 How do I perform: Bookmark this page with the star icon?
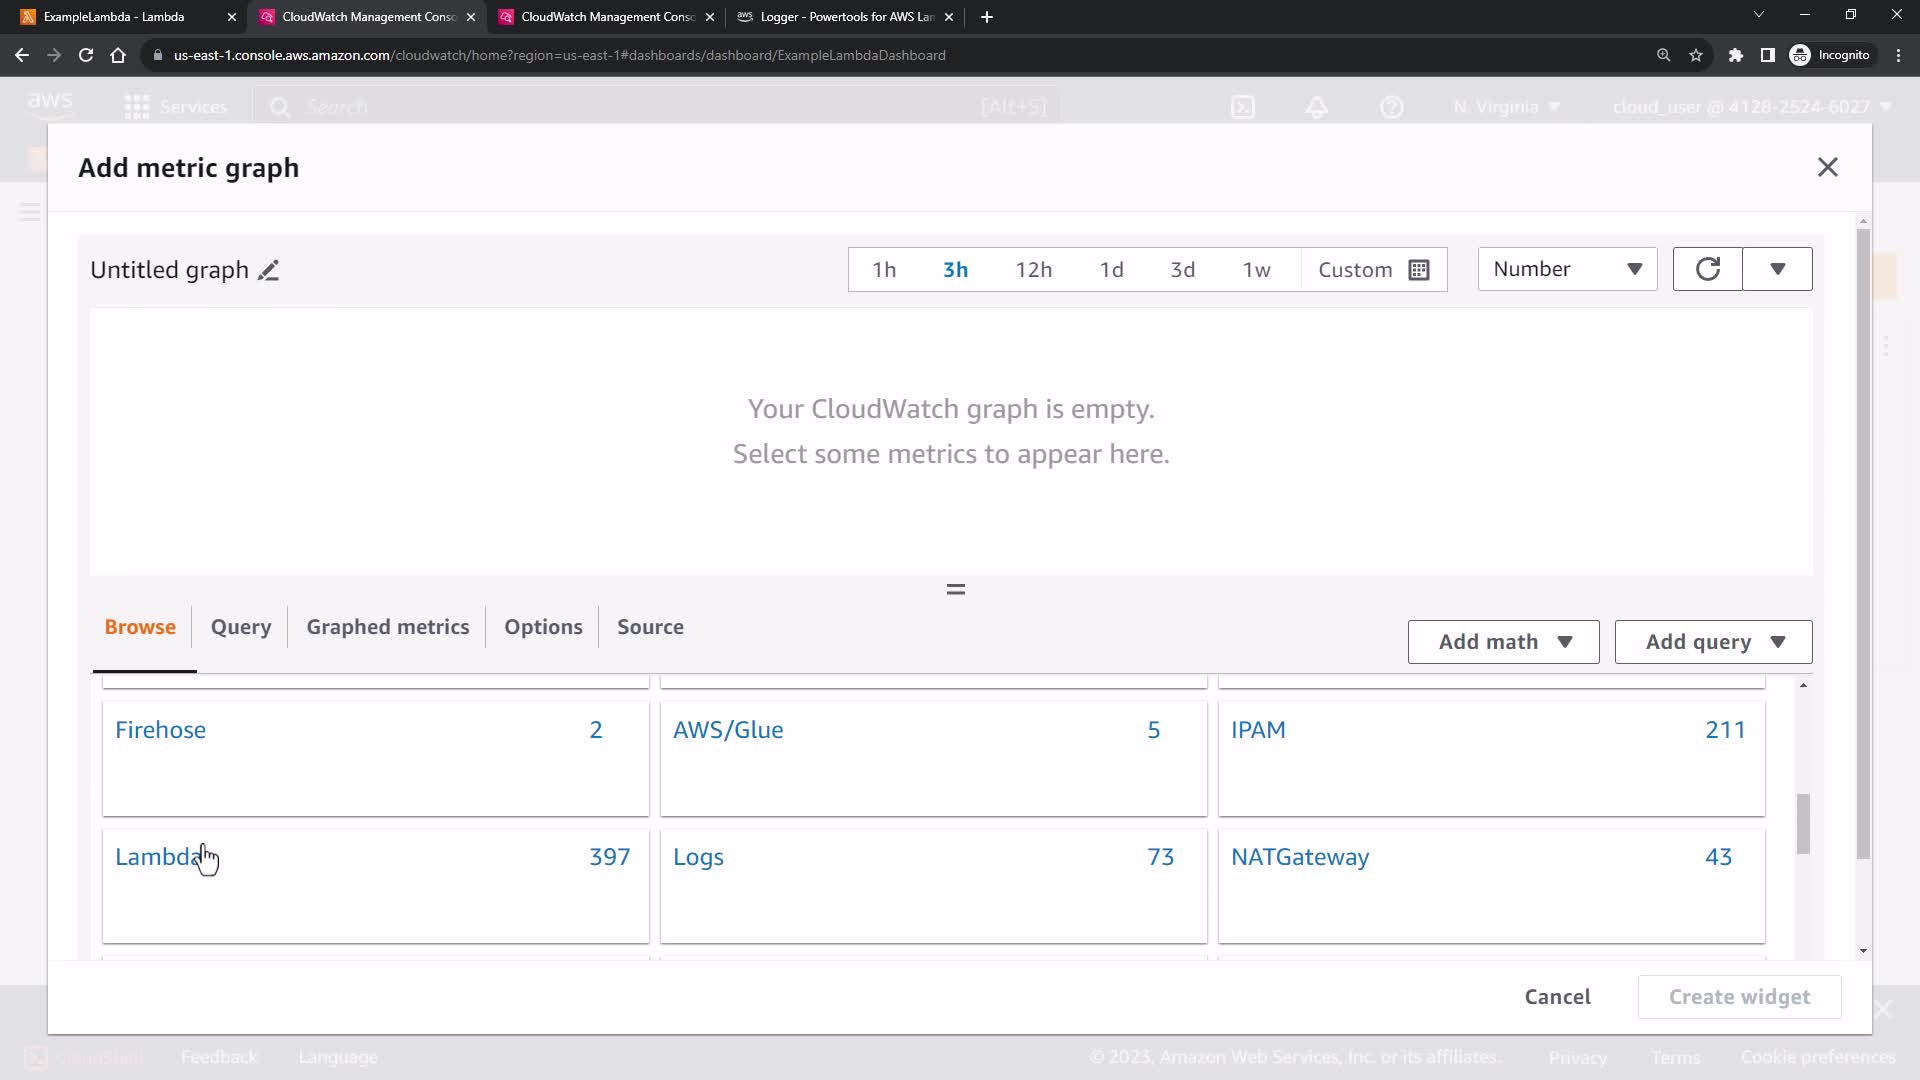tap(1696, 55)
